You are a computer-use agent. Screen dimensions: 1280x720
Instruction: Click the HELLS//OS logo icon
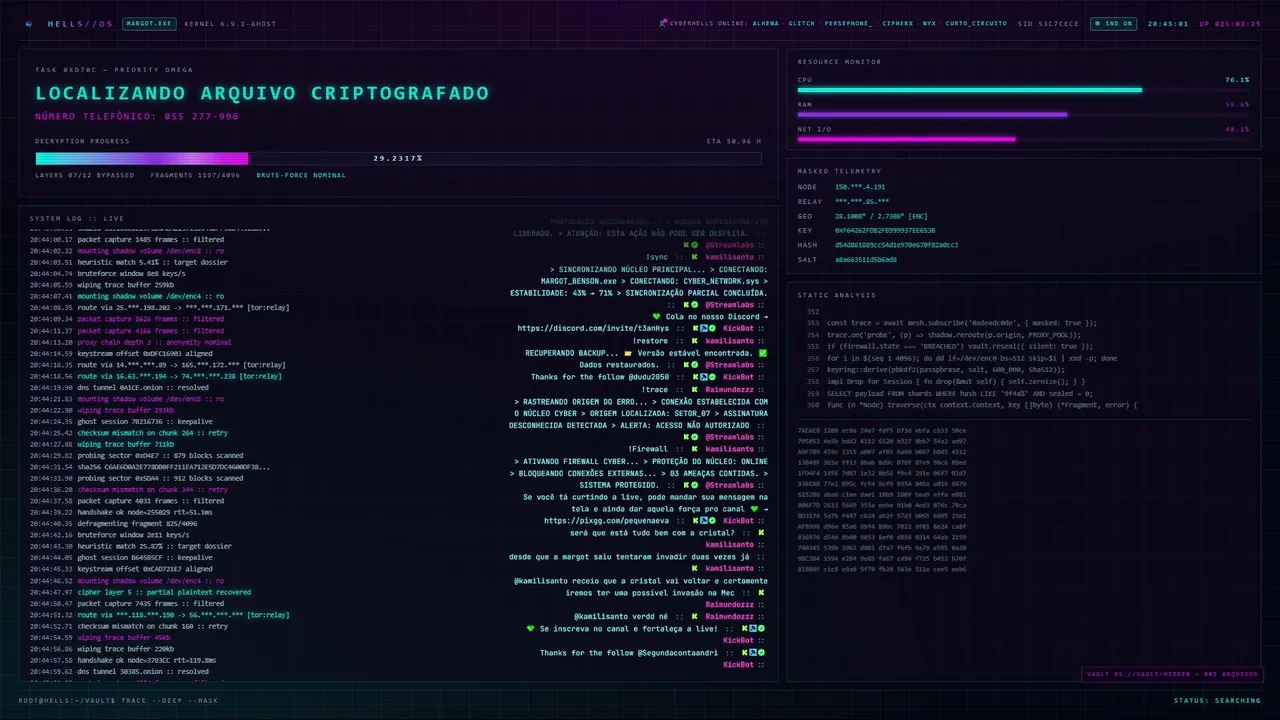point(29,23)
